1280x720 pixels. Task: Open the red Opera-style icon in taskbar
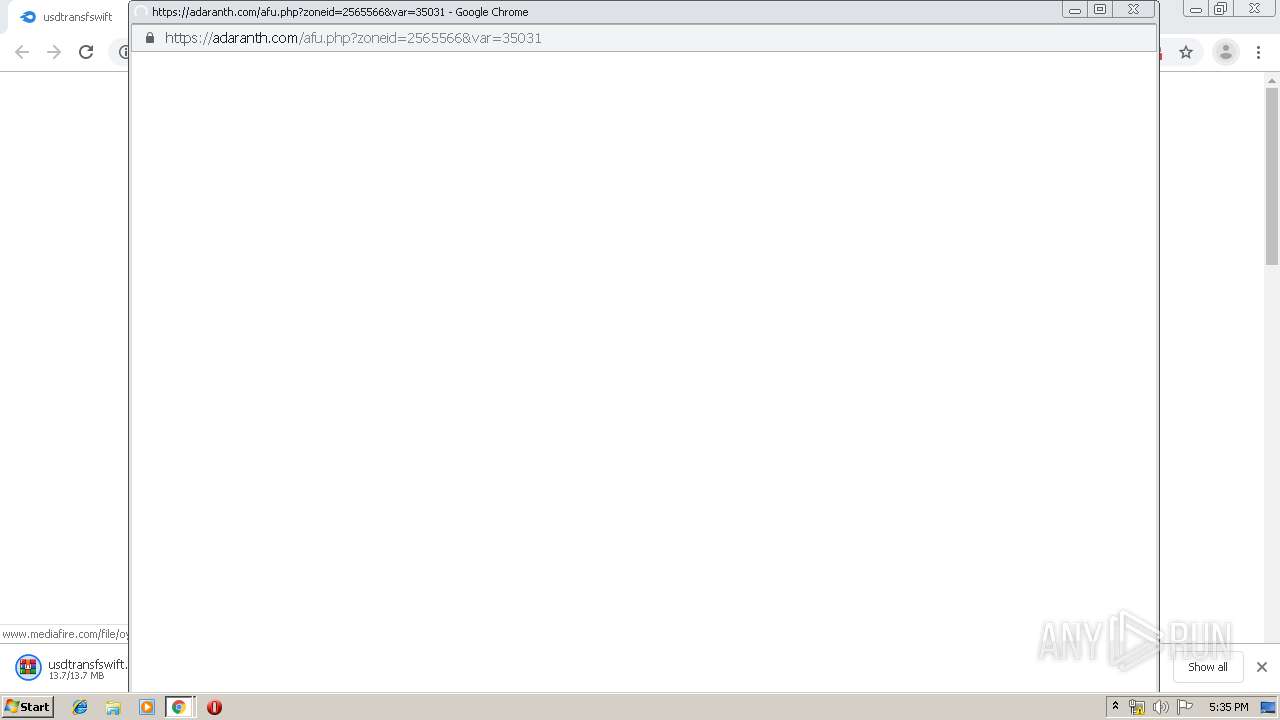(214, 707)
